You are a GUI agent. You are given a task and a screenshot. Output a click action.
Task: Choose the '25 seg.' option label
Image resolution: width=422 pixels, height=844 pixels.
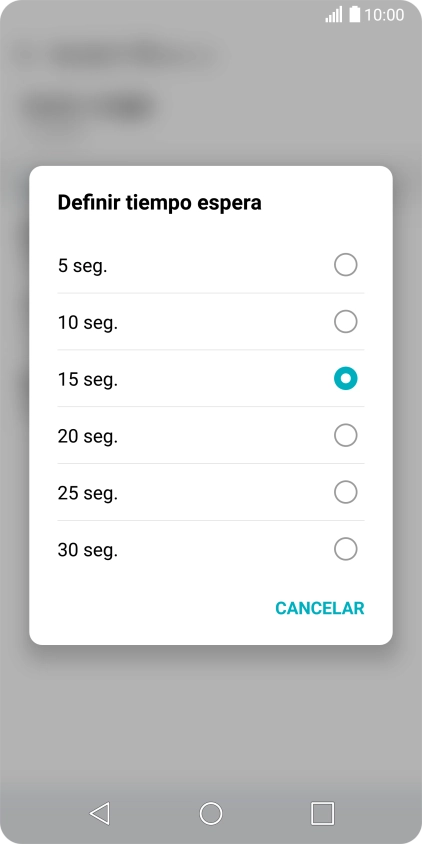88,494
